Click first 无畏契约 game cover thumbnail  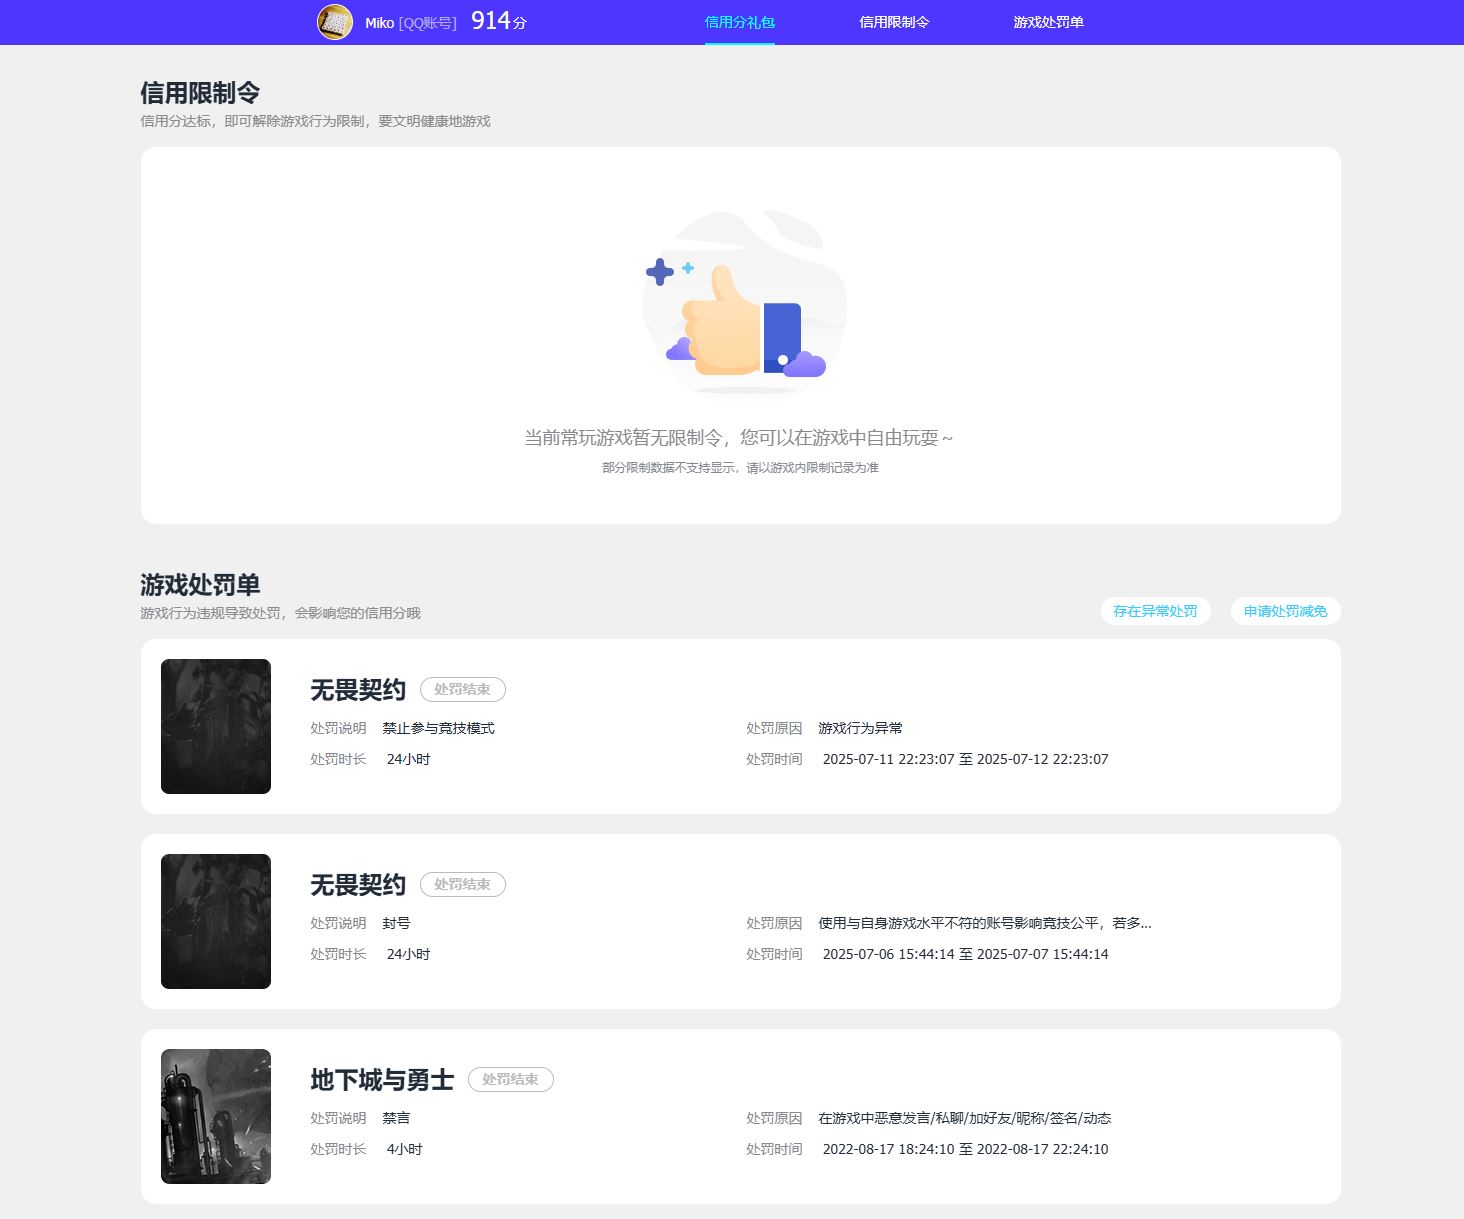tap(216, 726)
